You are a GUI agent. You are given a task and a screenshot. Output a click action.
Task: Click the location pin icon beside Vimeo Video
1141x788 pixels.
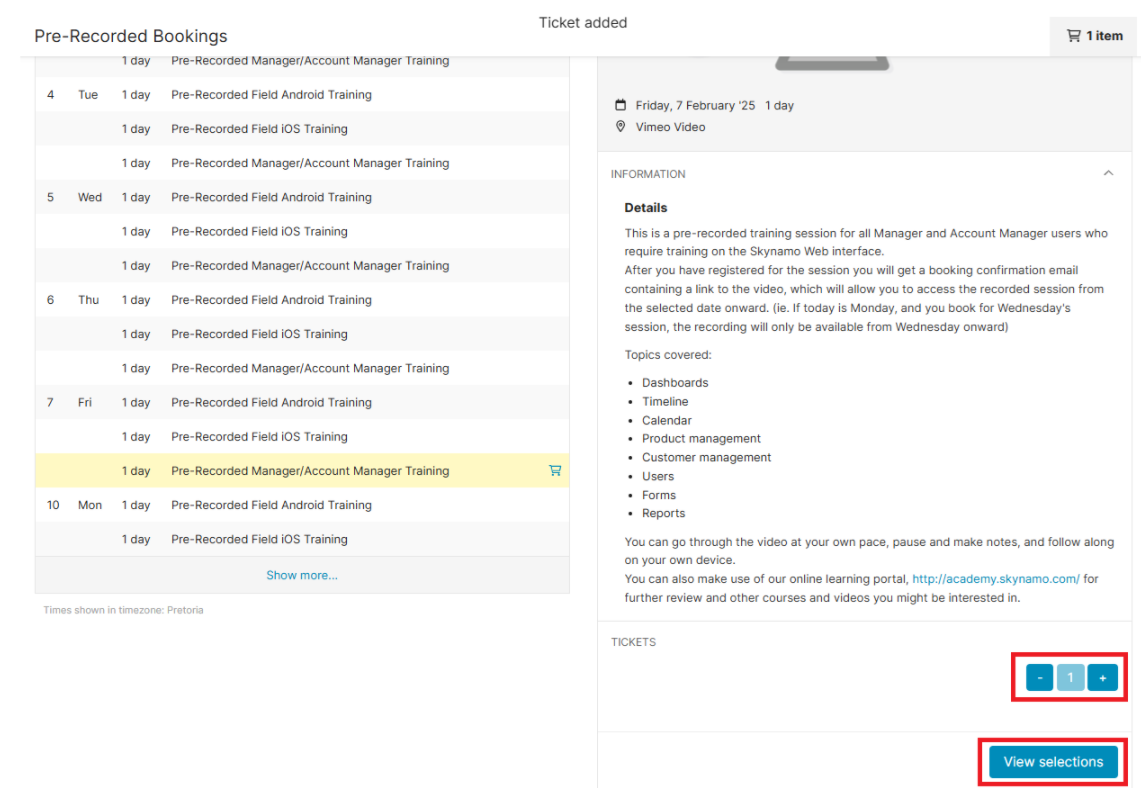621,127
